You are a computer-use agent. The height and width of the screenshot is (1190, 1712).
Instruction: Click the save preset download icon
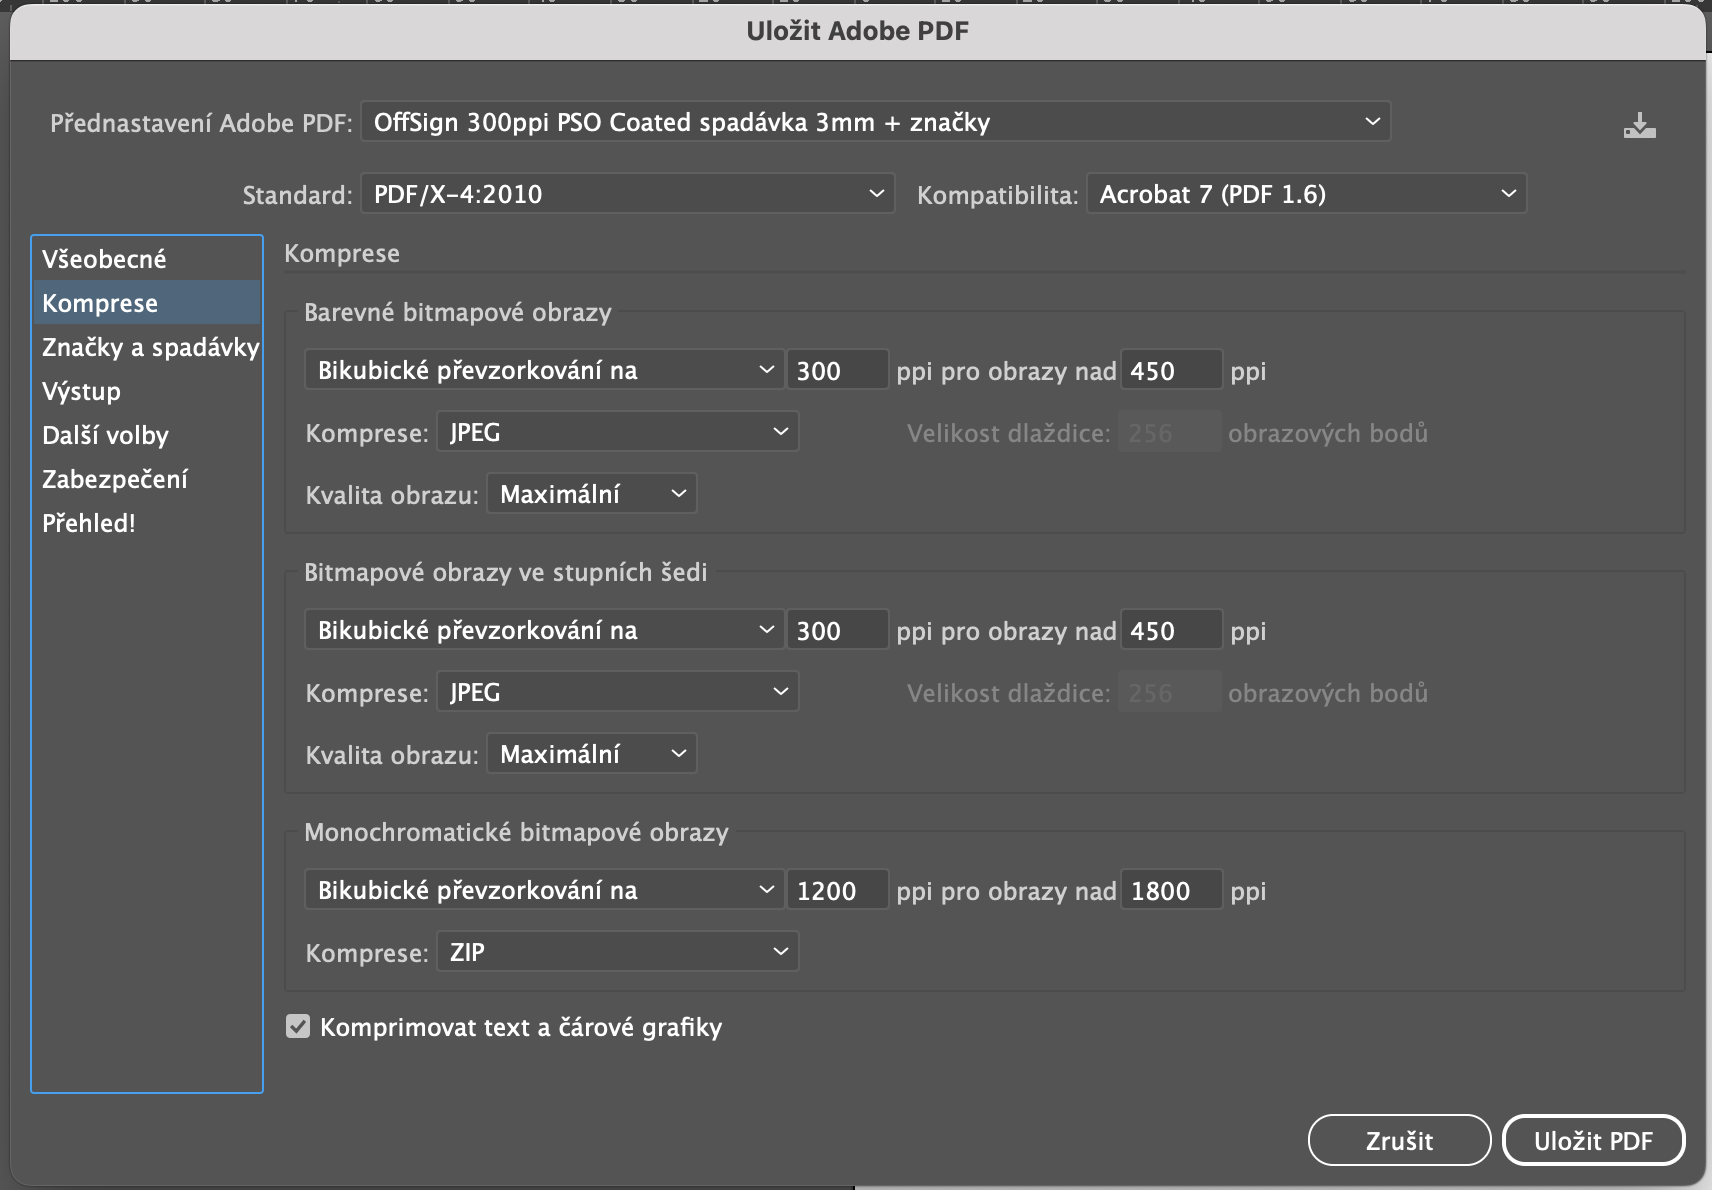[1639, 125]
